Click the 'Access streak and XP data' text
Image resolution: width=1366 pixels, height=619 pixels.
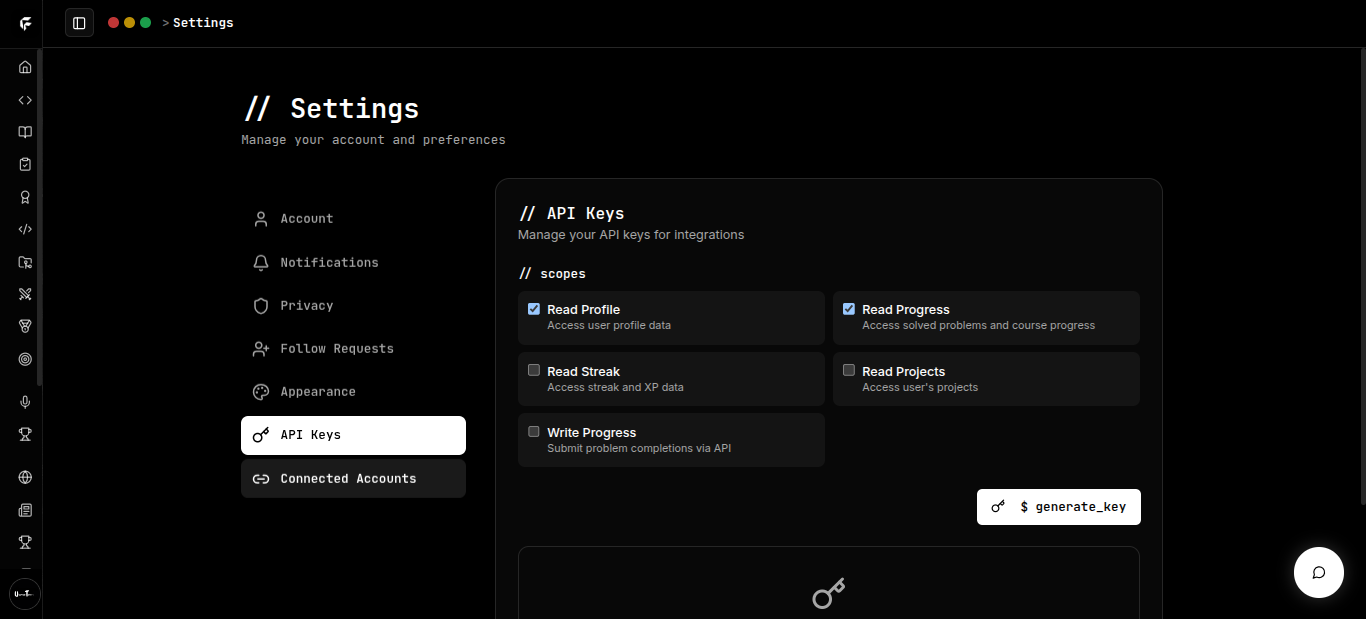615,387
